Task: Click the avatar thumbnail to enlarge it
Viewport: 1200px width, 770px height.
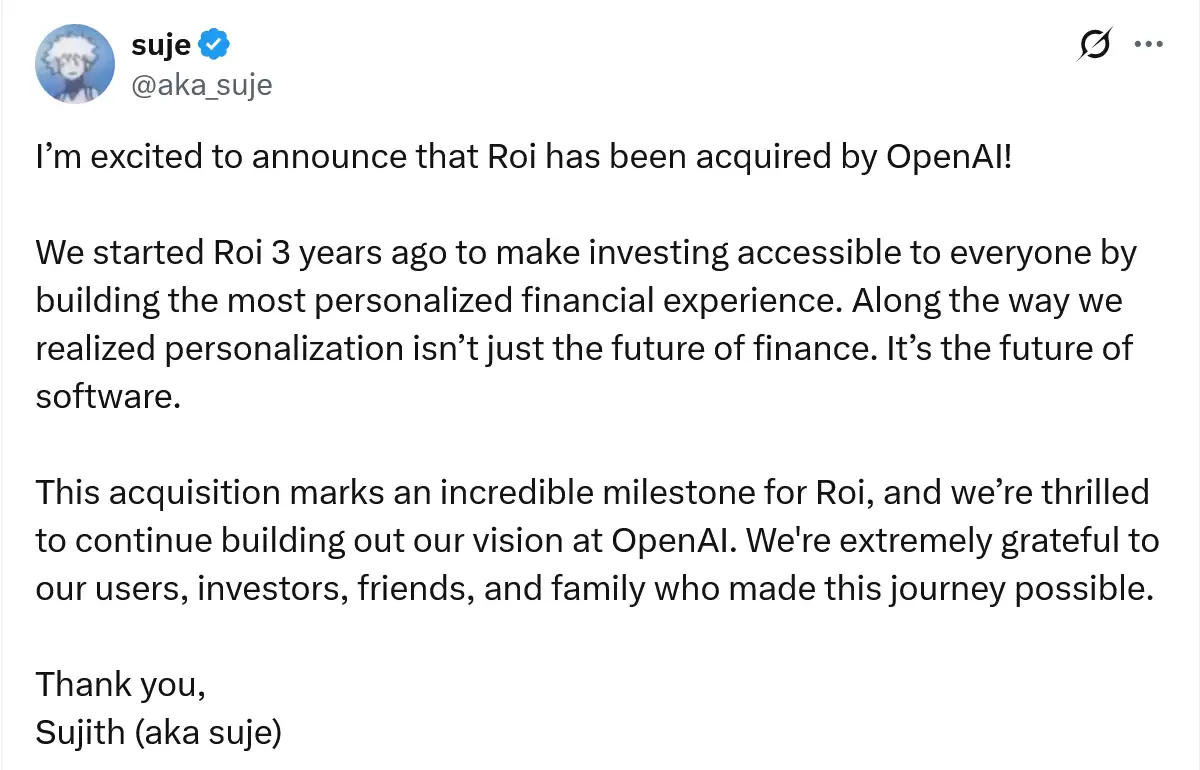Action: tap(75, 64)
